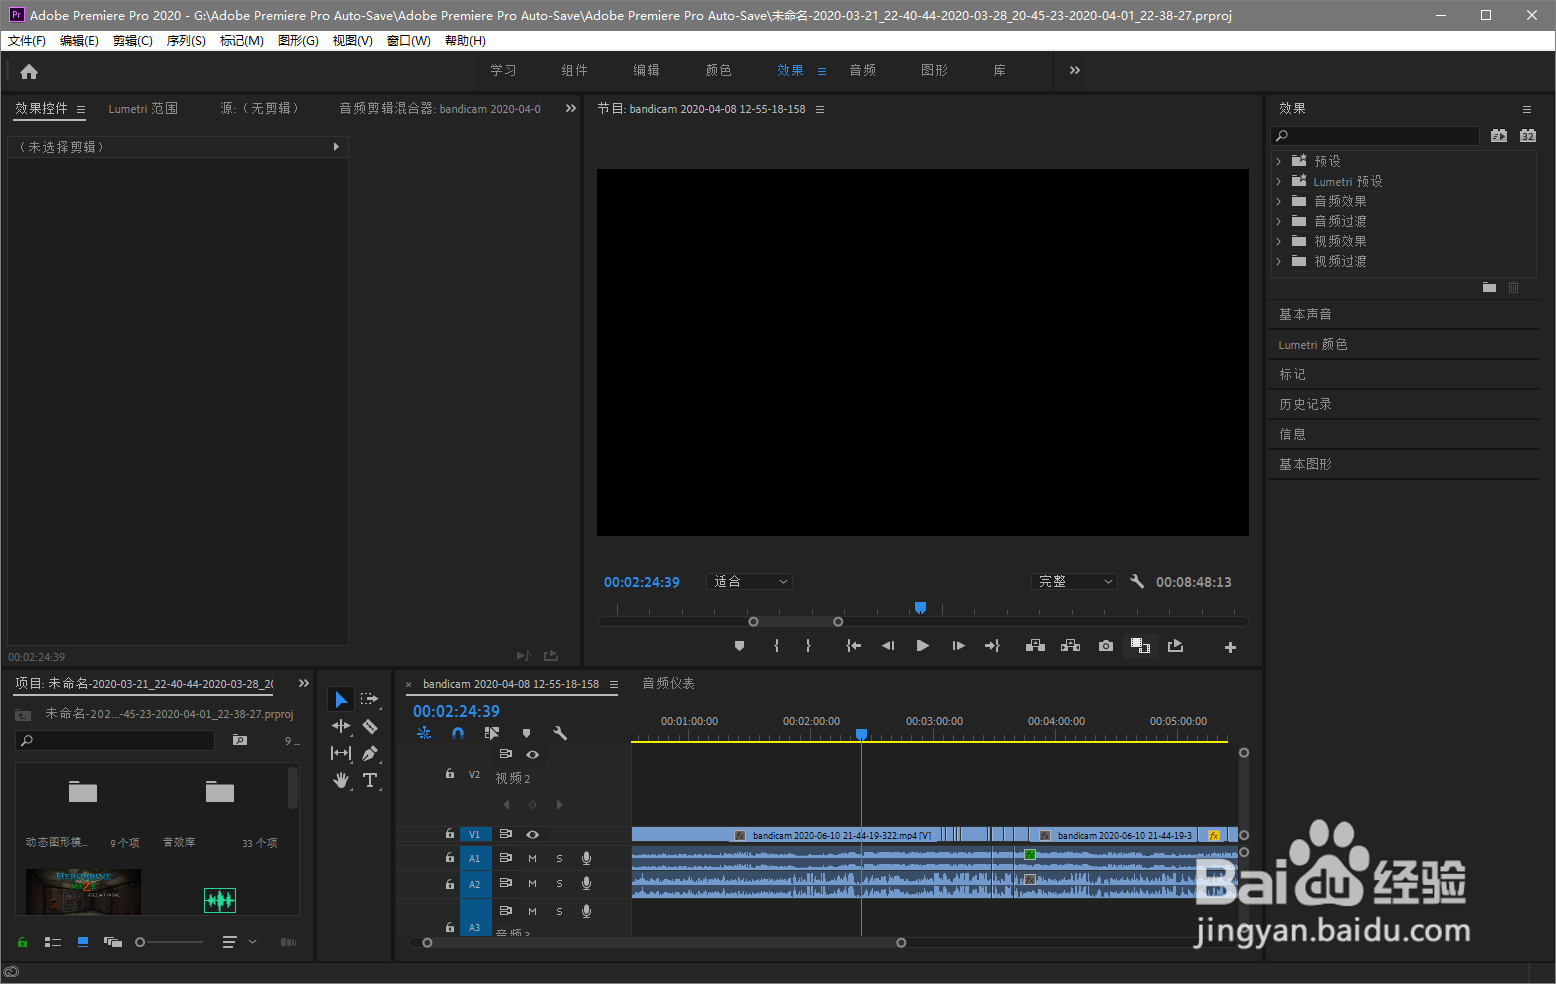Click the Effects panel search field
Image resolution: width=1556 pixels, height=984 pixels.
click(1375, 136)
